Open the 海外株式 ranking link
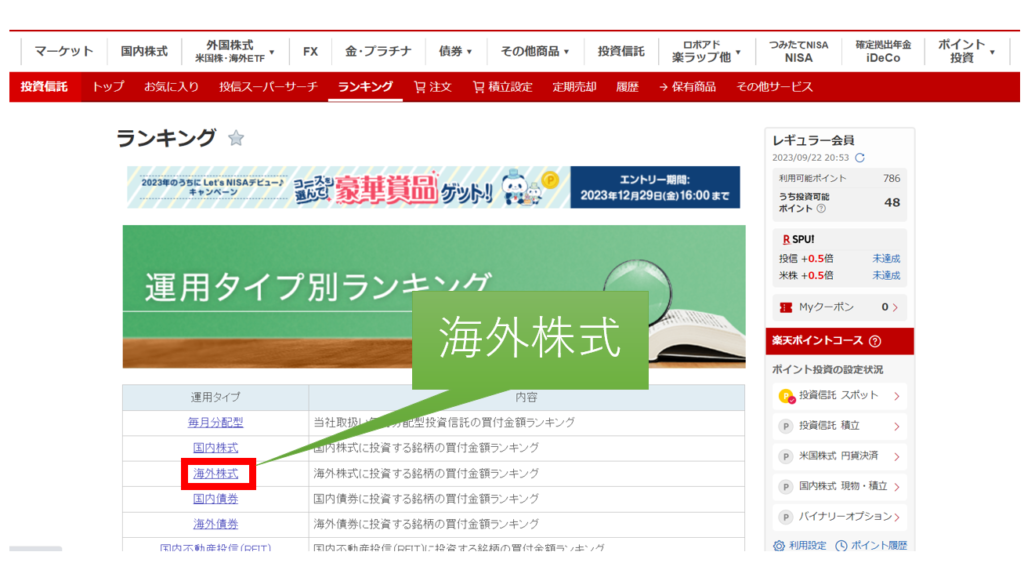 pos(216,474)
